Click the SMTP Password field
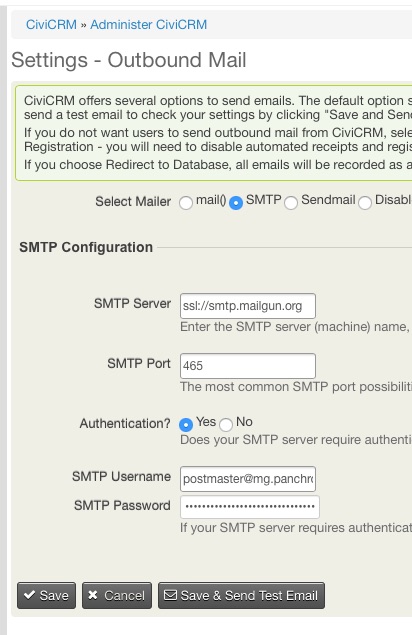Screen dimensions: 412x635 (250, 507)
